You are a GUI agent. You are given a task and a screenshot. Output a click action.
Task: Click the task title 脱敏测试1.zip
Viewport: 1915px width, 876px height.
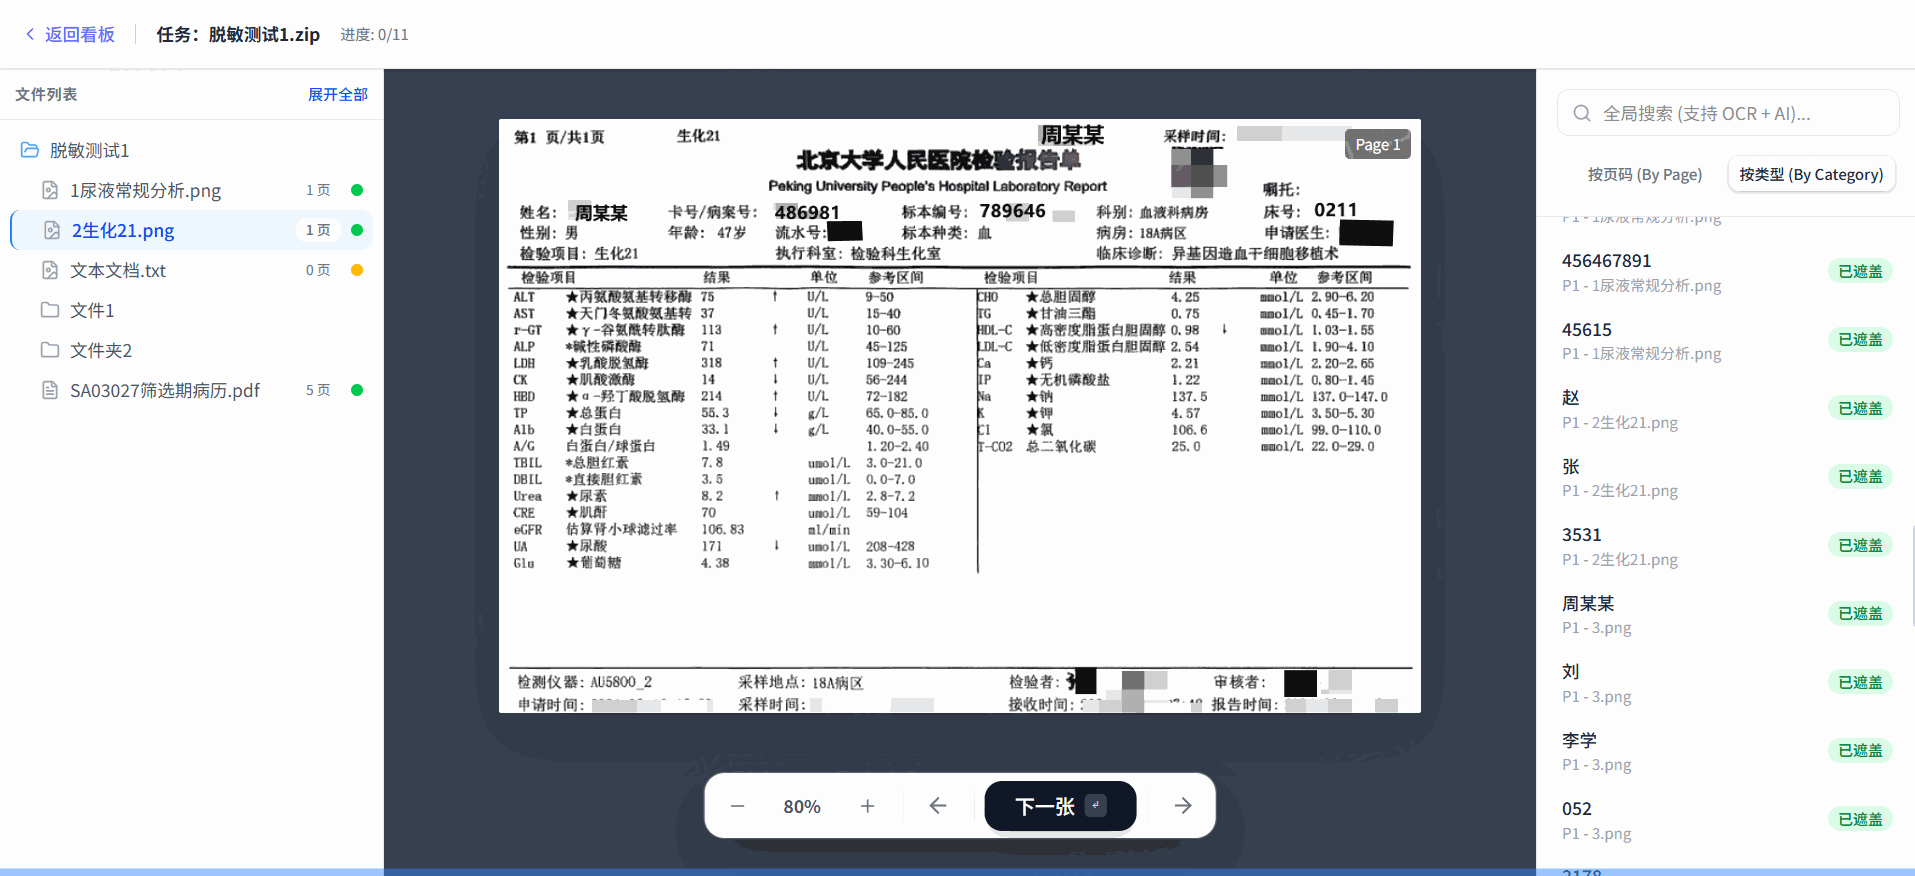point(238,34)
